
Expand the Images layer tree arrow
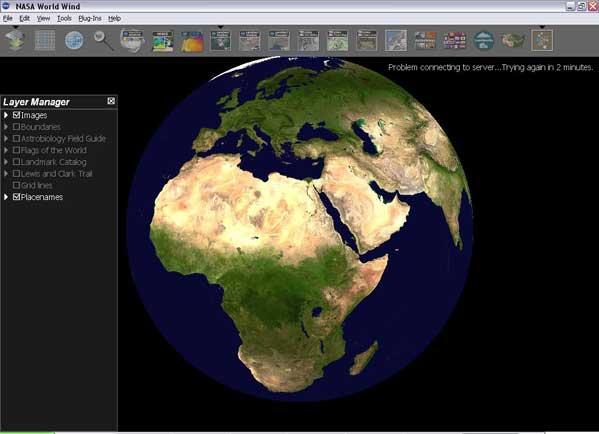[x=6, y=115]
